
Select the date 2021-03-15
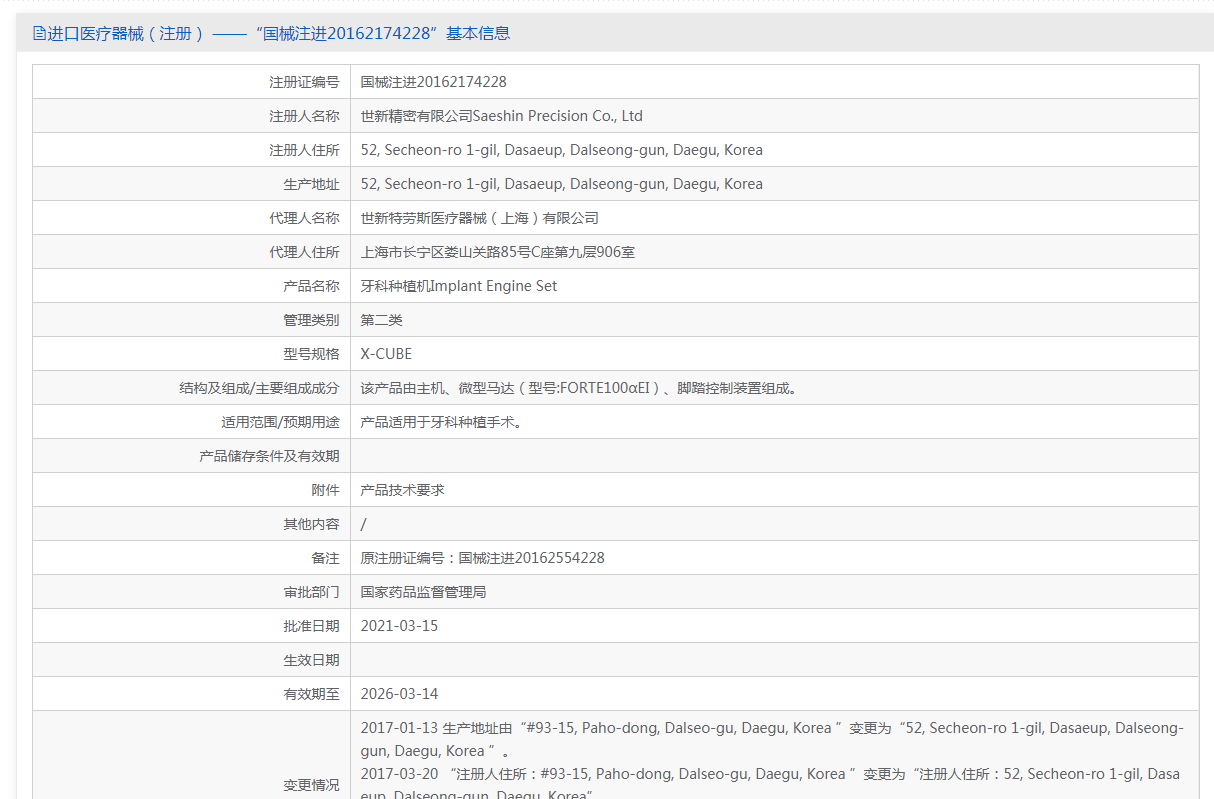click(400, 626)
